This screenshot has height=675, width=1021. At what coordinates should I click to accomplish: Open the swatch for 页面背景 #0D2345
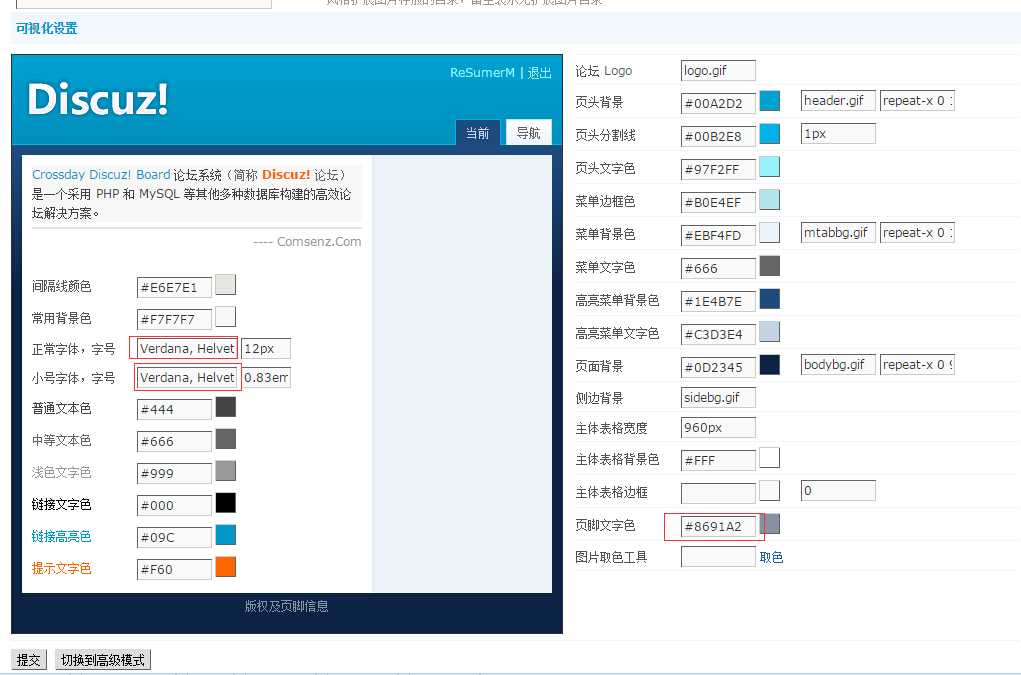(x=770, y=365)
